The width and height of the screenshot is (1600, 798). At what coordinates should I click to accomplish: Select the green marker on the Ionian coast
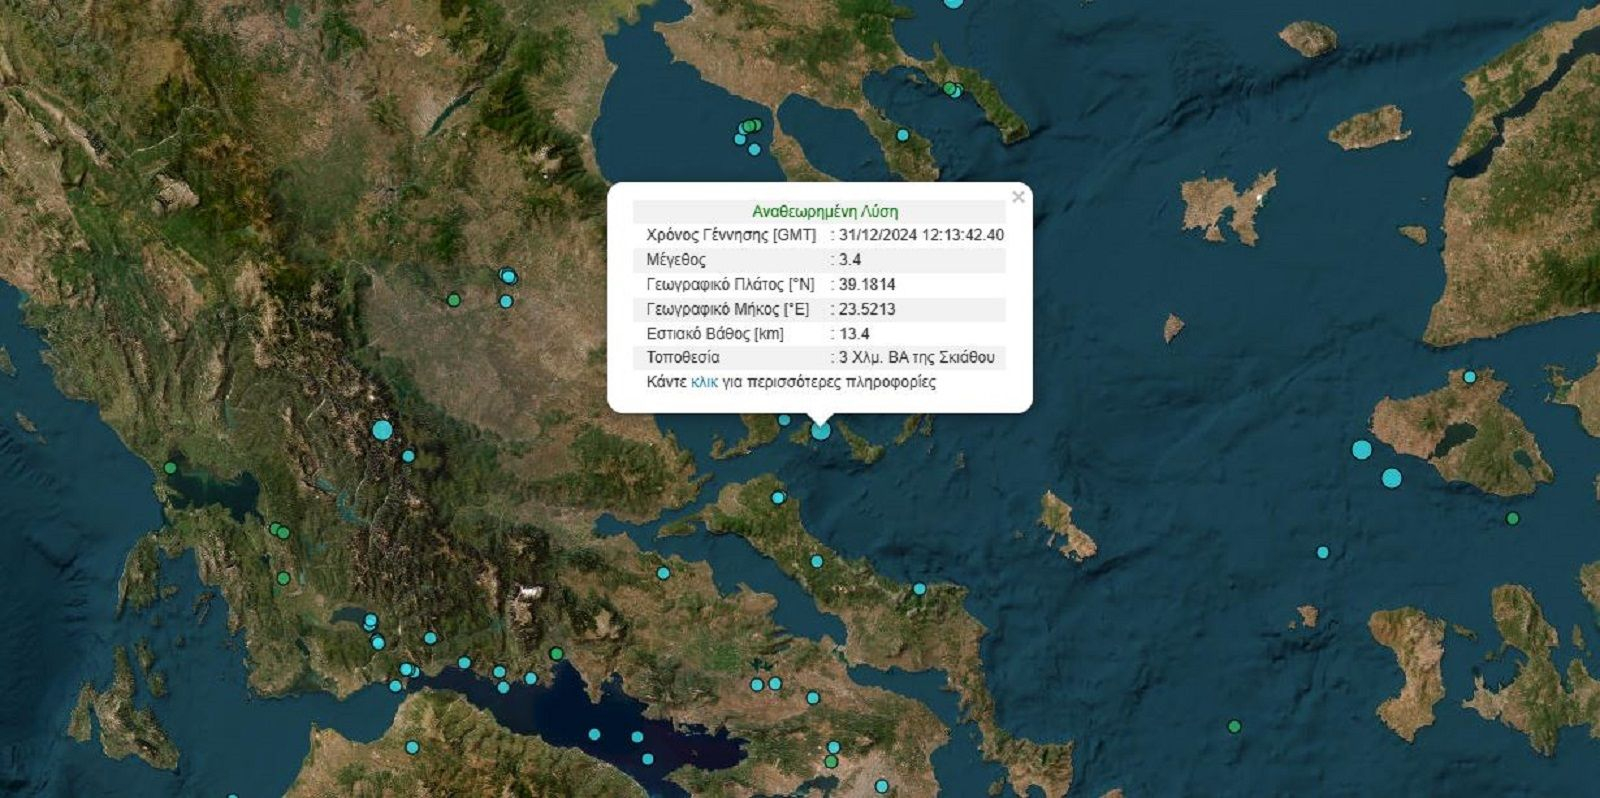click(170, 468)
